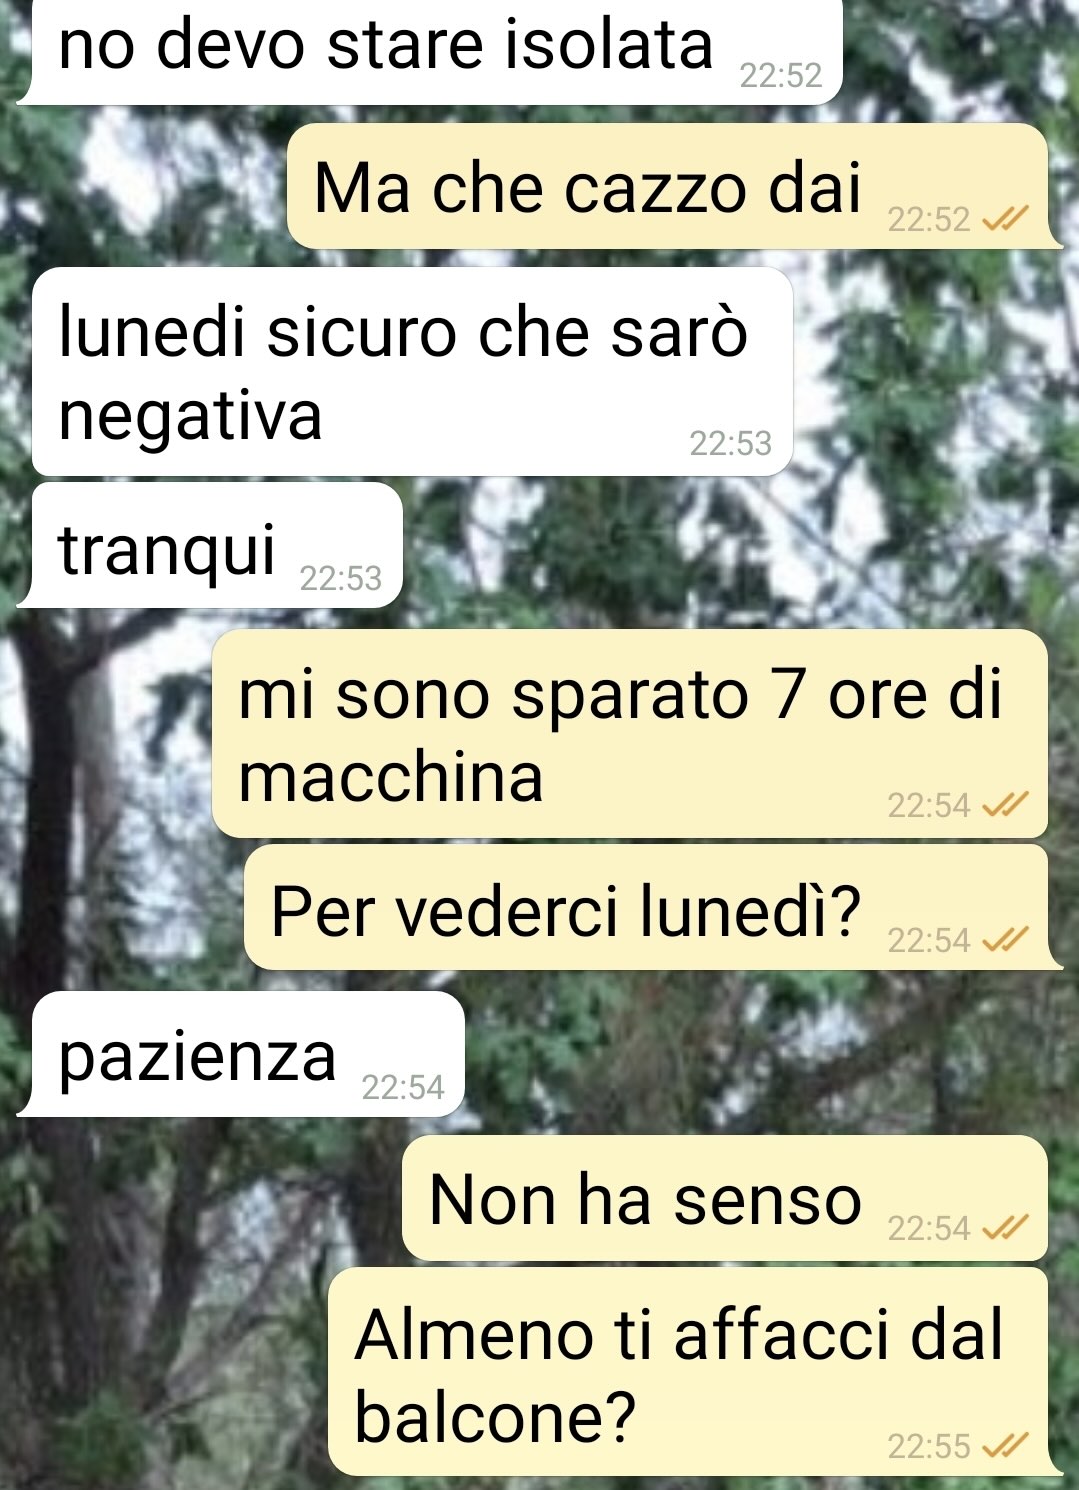Tap the read ticks on the "balcone?" message

pos(1006,1445)
